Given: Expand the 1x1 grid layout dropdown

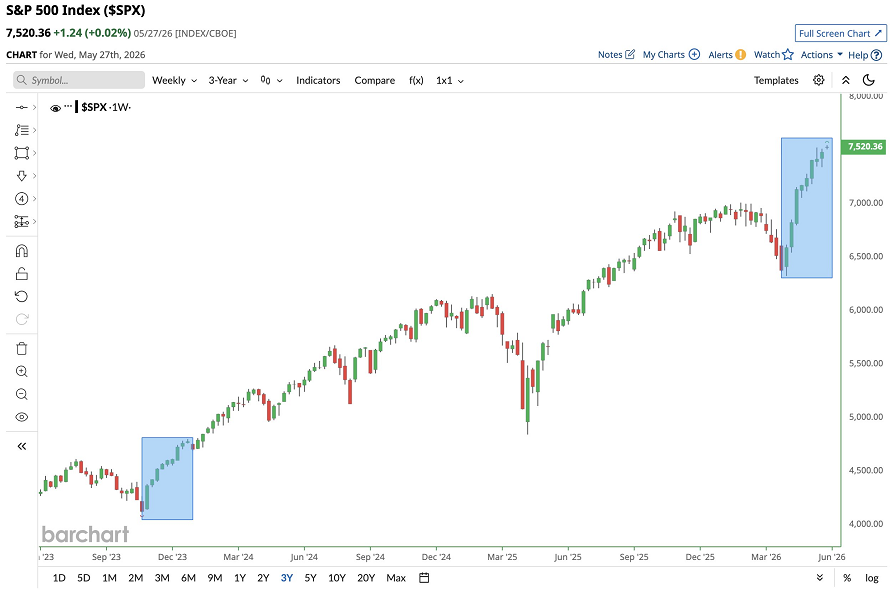Looking at the screenshot, I should click(x=450, y=80).
